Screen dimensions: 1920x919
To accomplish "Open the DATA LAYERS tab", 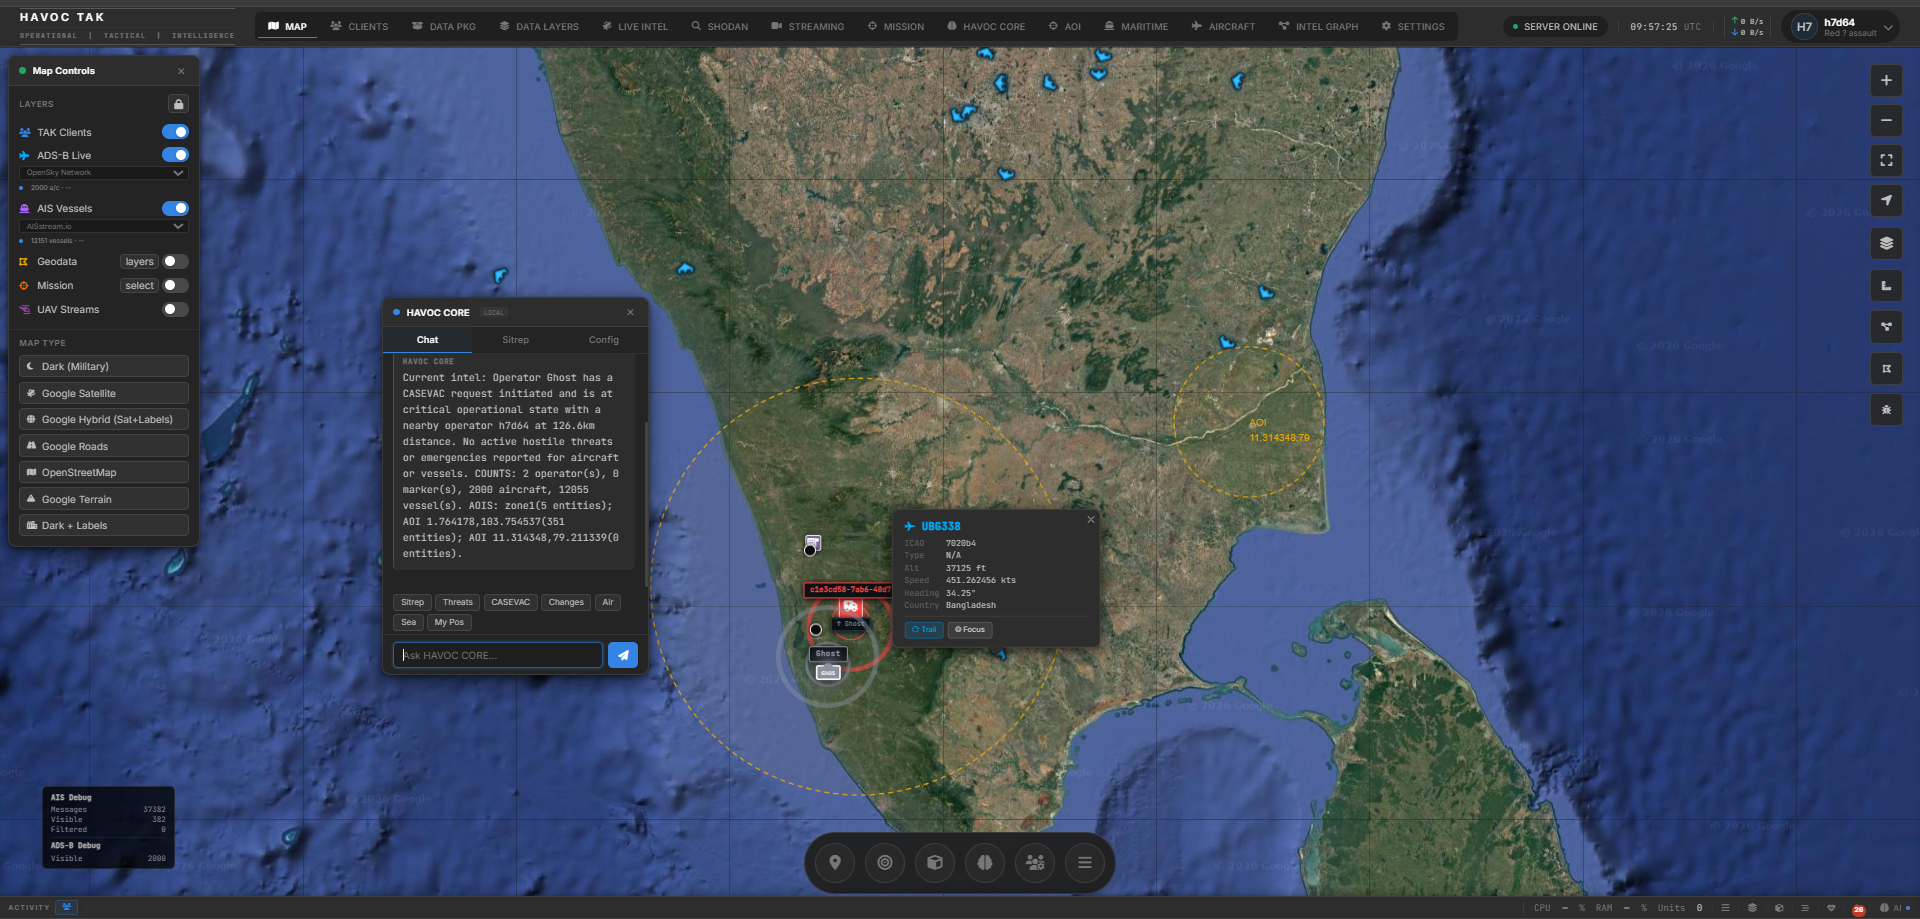I will click(539, 27).
